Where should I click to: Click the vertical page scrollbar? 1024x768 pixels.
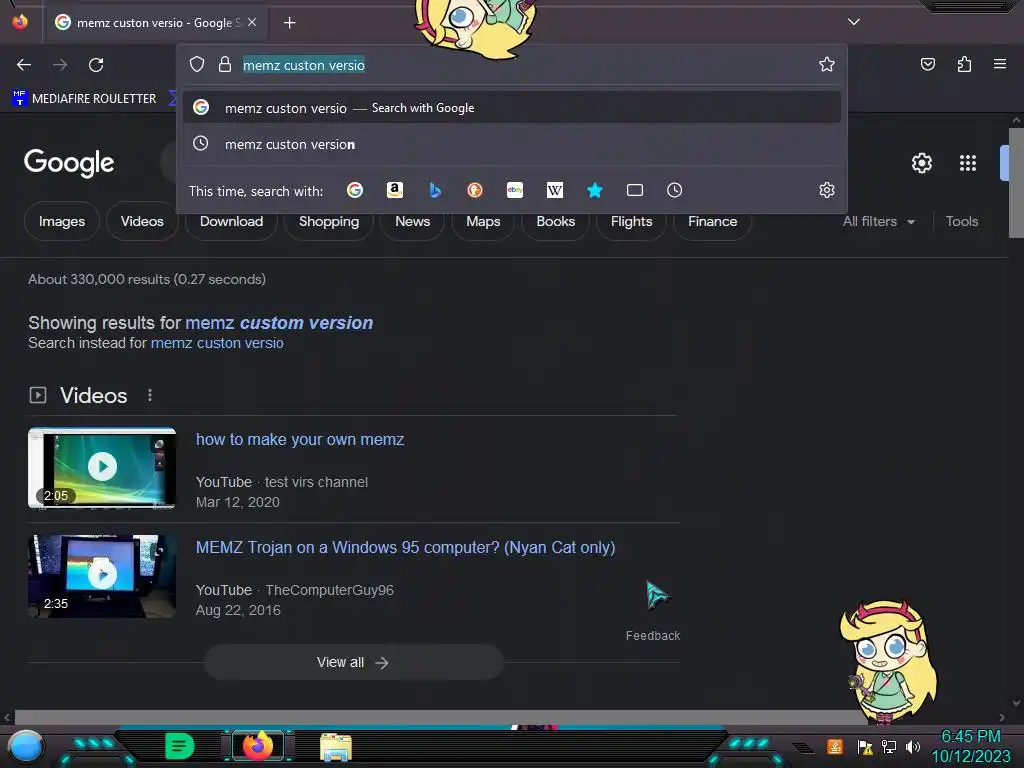[1016, 185]
